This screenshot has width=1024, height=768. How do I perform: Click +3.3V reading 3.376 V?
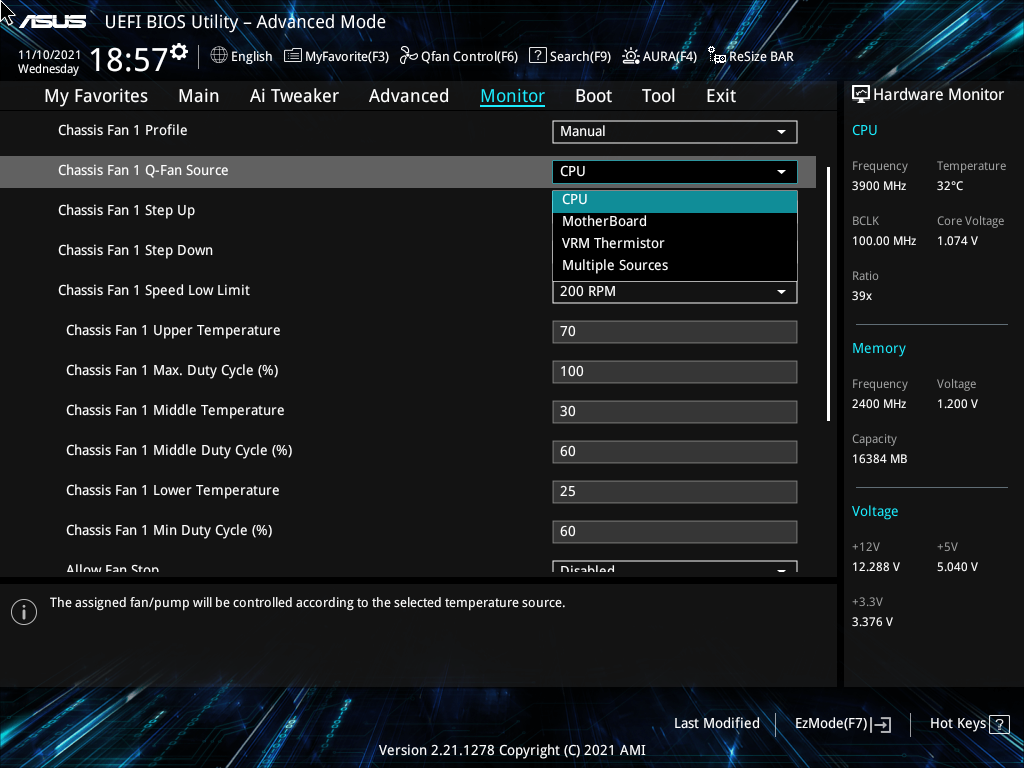(872, 622)
